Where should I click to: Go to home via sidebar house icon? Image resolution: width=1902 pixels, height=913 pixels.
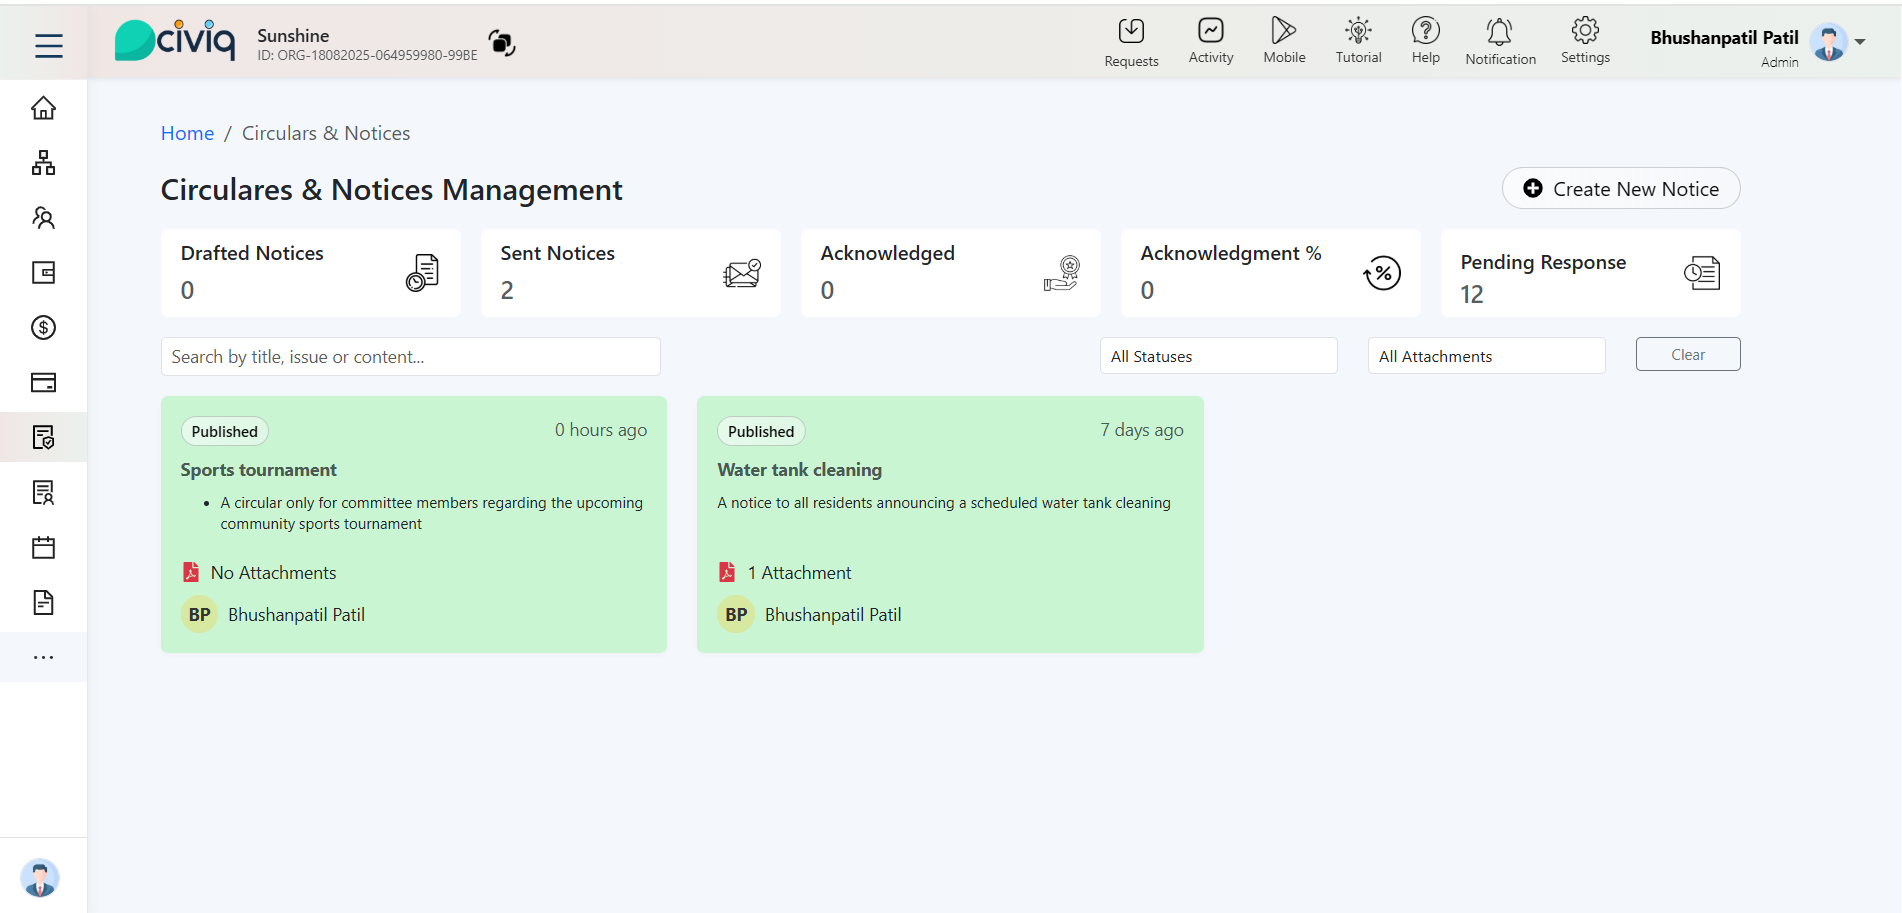coord(43,108)
